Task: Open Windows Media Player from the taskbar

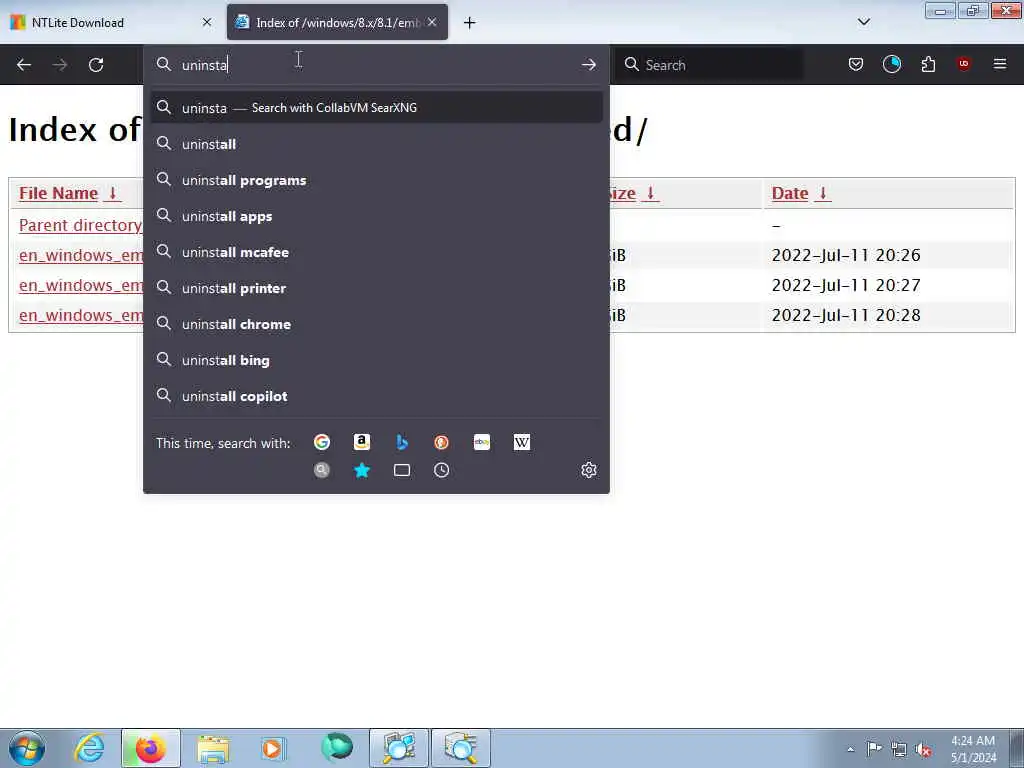Action: [x=273, y=748]
